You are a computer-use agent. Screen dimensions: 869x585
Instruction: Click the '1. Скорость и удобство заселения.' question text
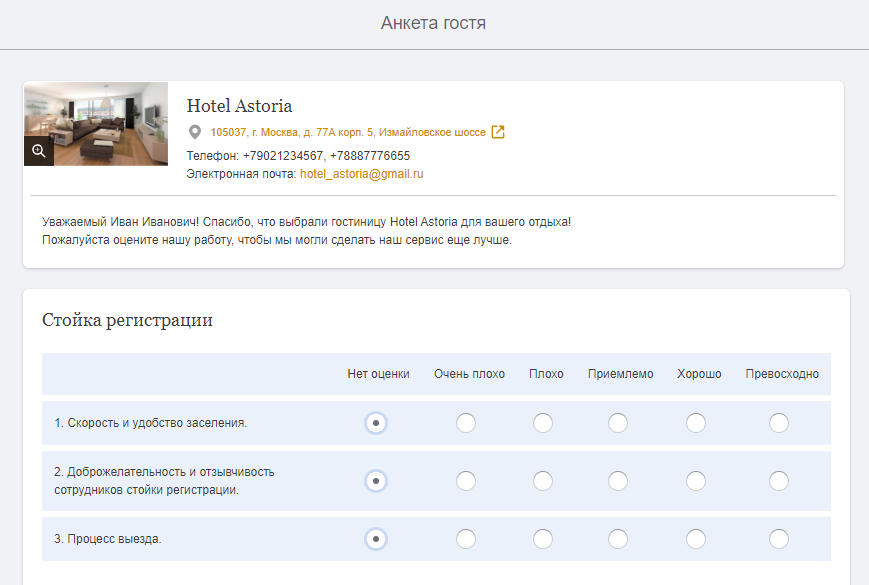[x=151, y=423]
